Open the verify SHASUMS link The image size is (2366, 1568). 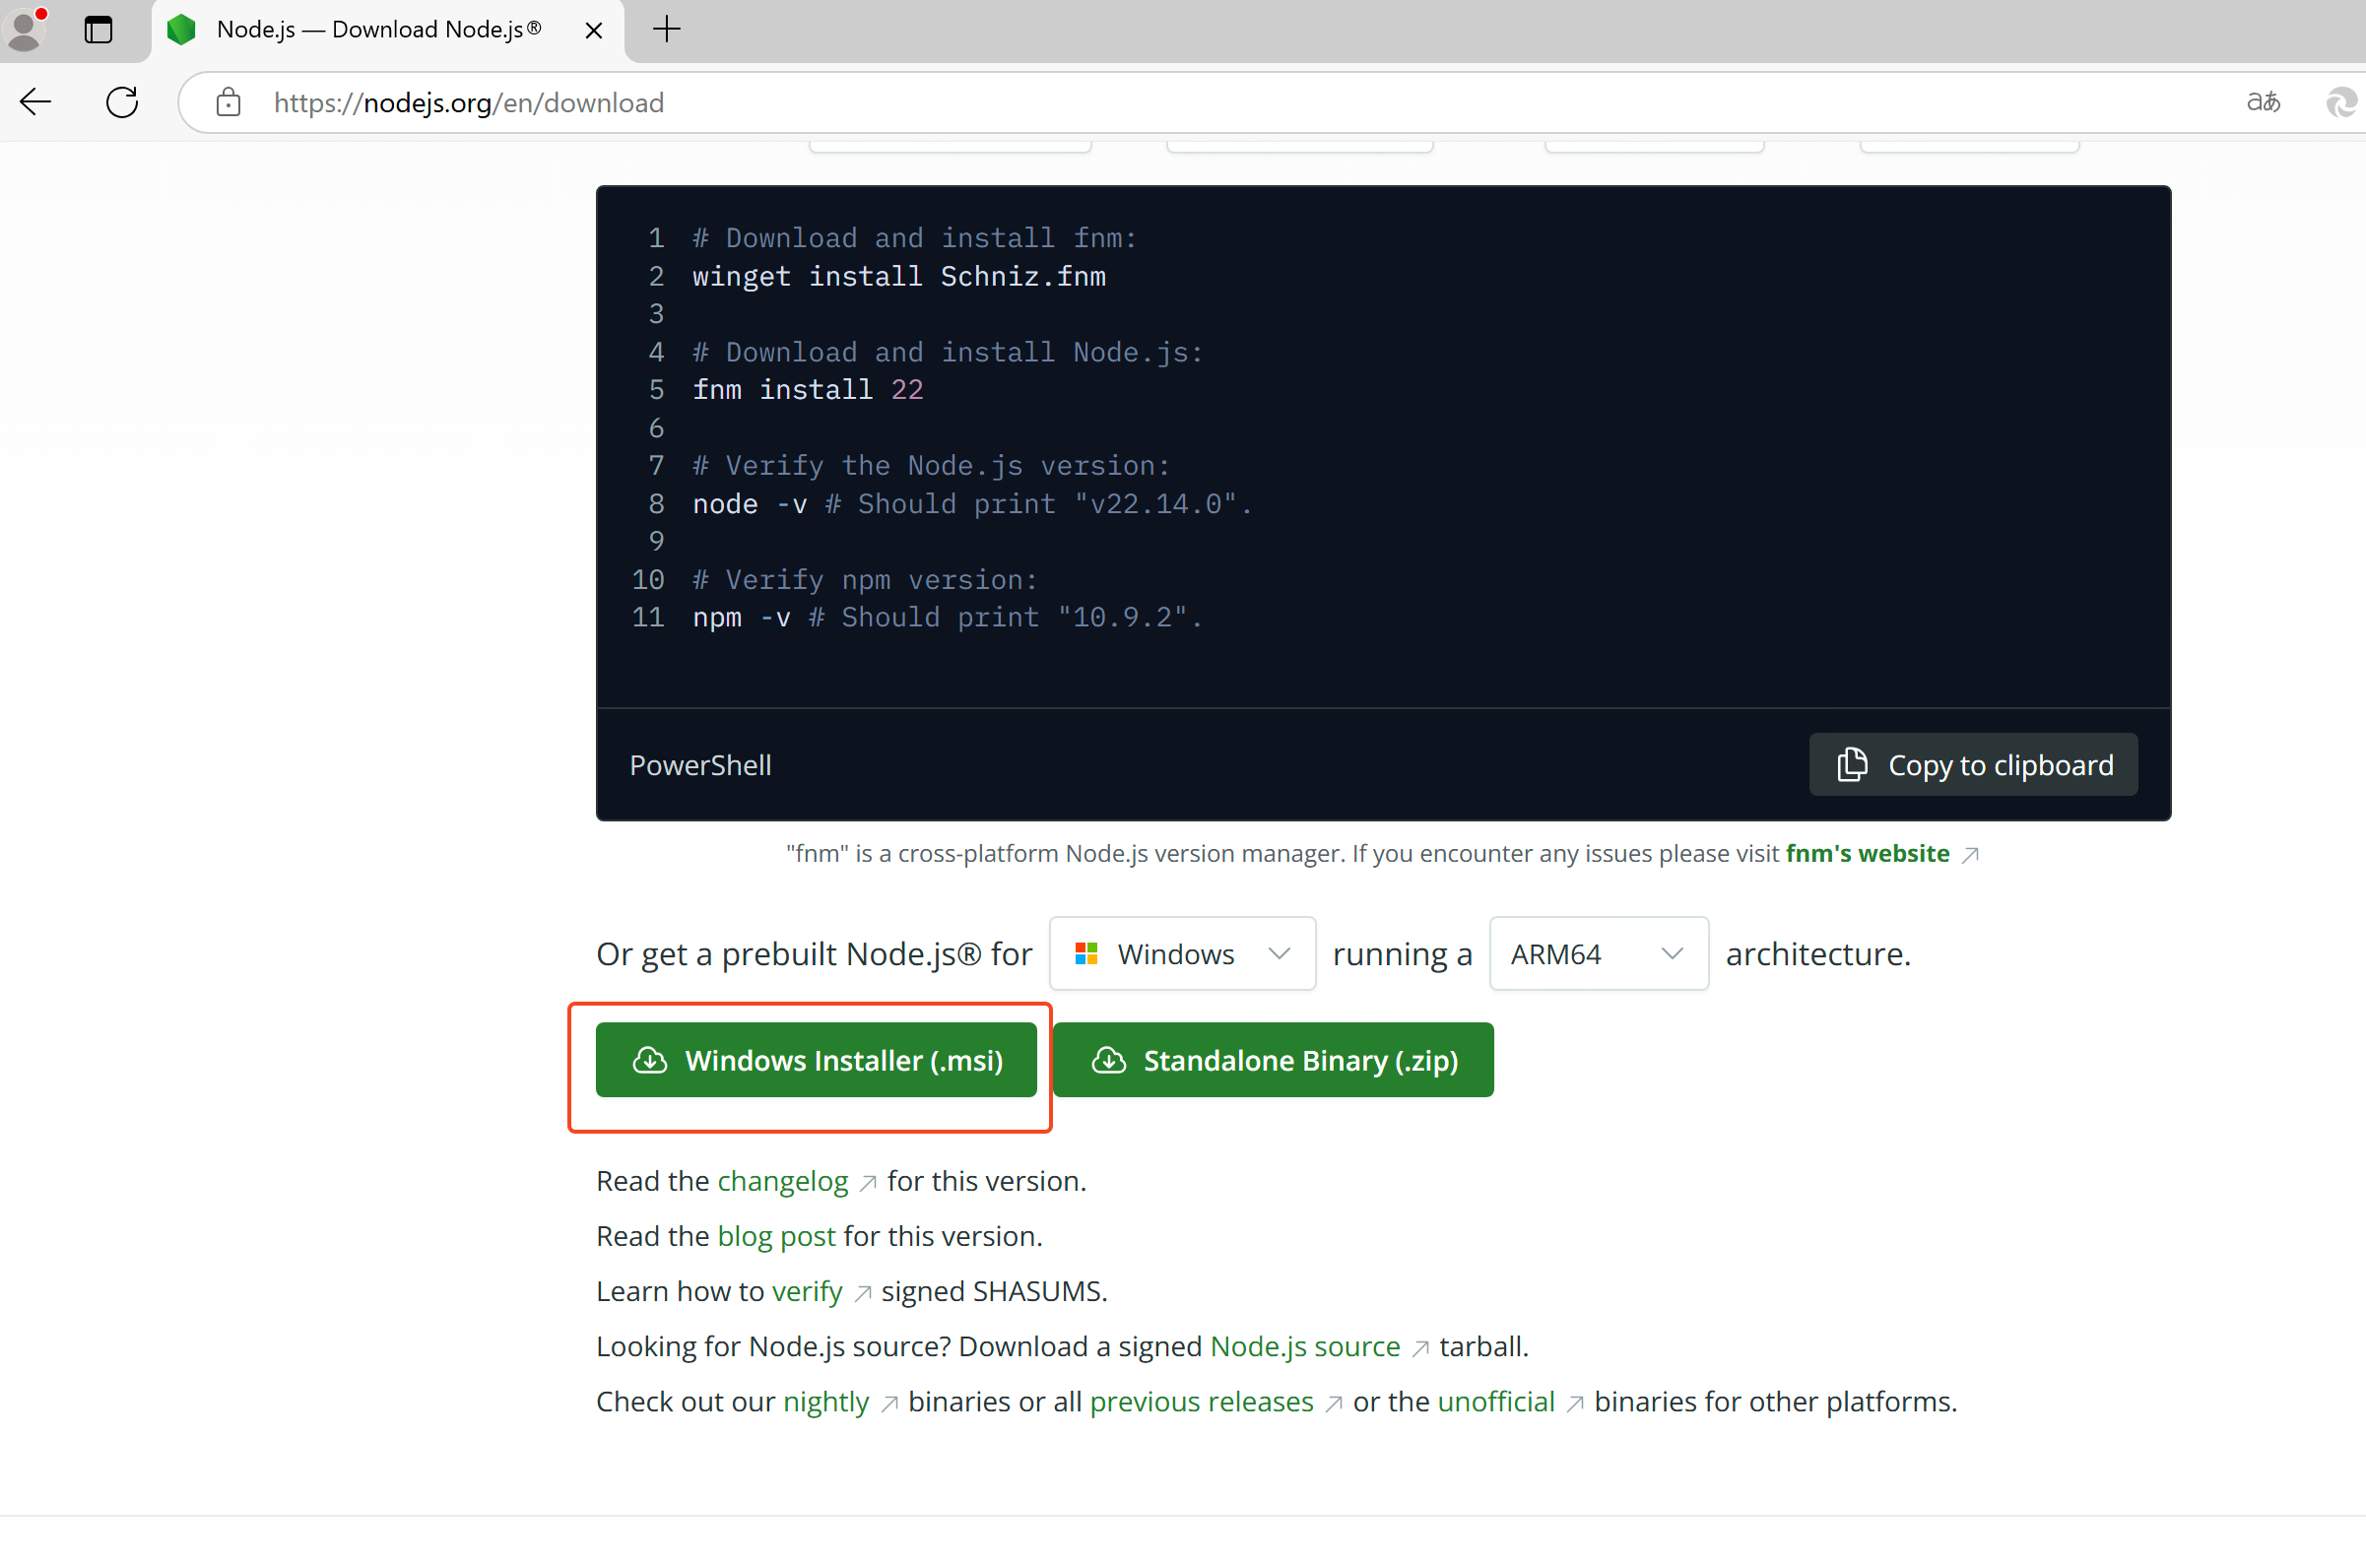(807, 1291)
